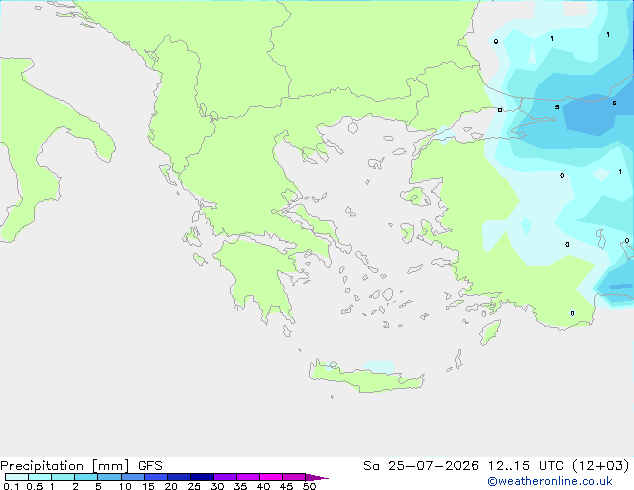
Task: Click the 25–30 mm navy legend swatch
Action: click(x=201, y=477)
